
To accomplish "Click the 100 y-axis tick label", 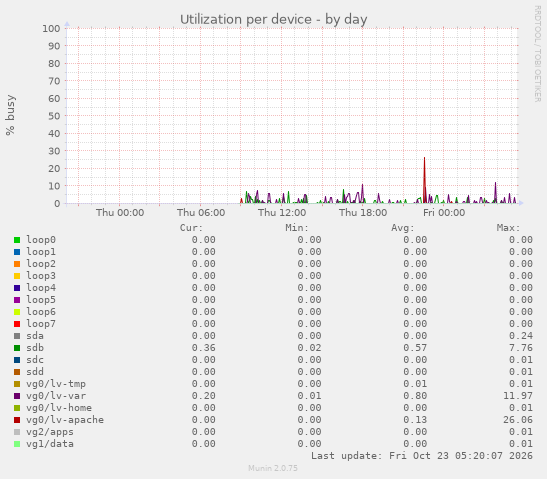I will (51, 28).
